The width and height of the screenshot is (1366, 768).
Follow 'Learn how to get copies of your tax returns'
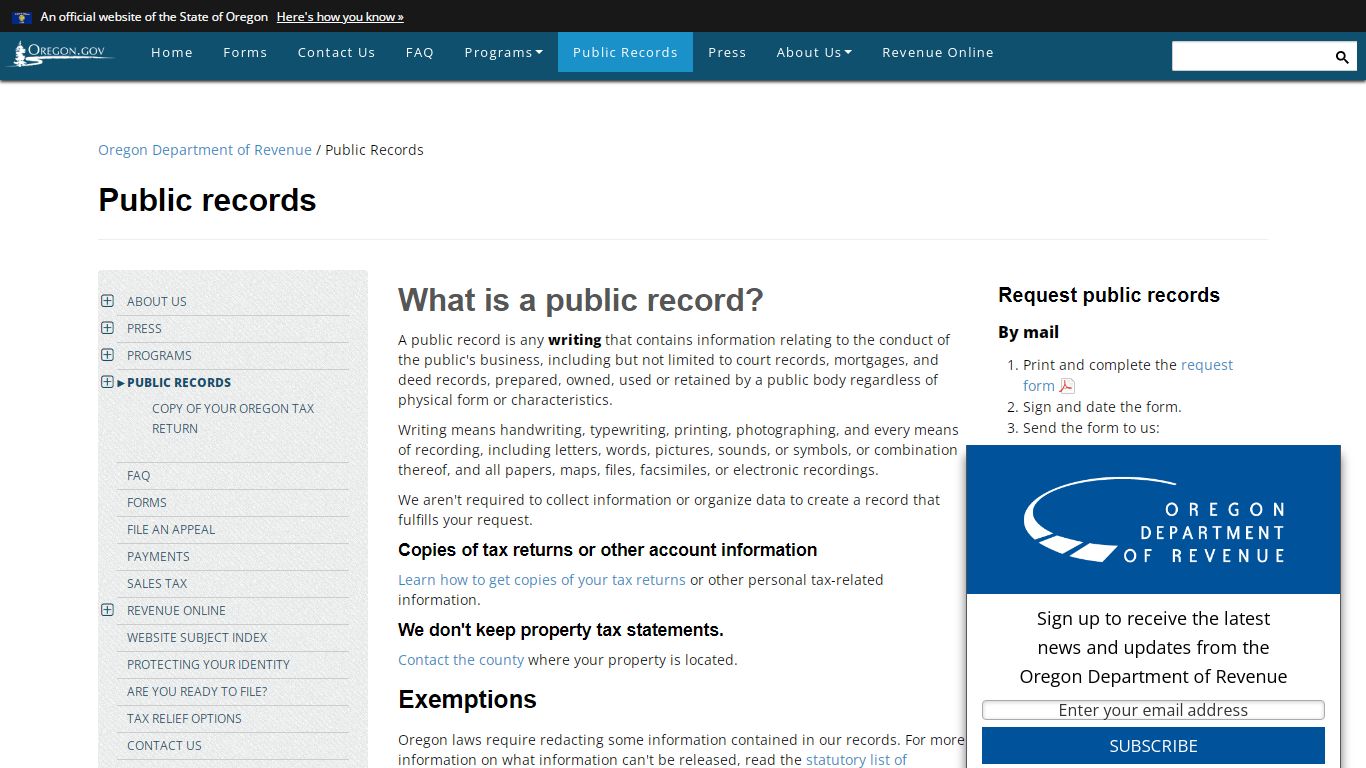542,580
